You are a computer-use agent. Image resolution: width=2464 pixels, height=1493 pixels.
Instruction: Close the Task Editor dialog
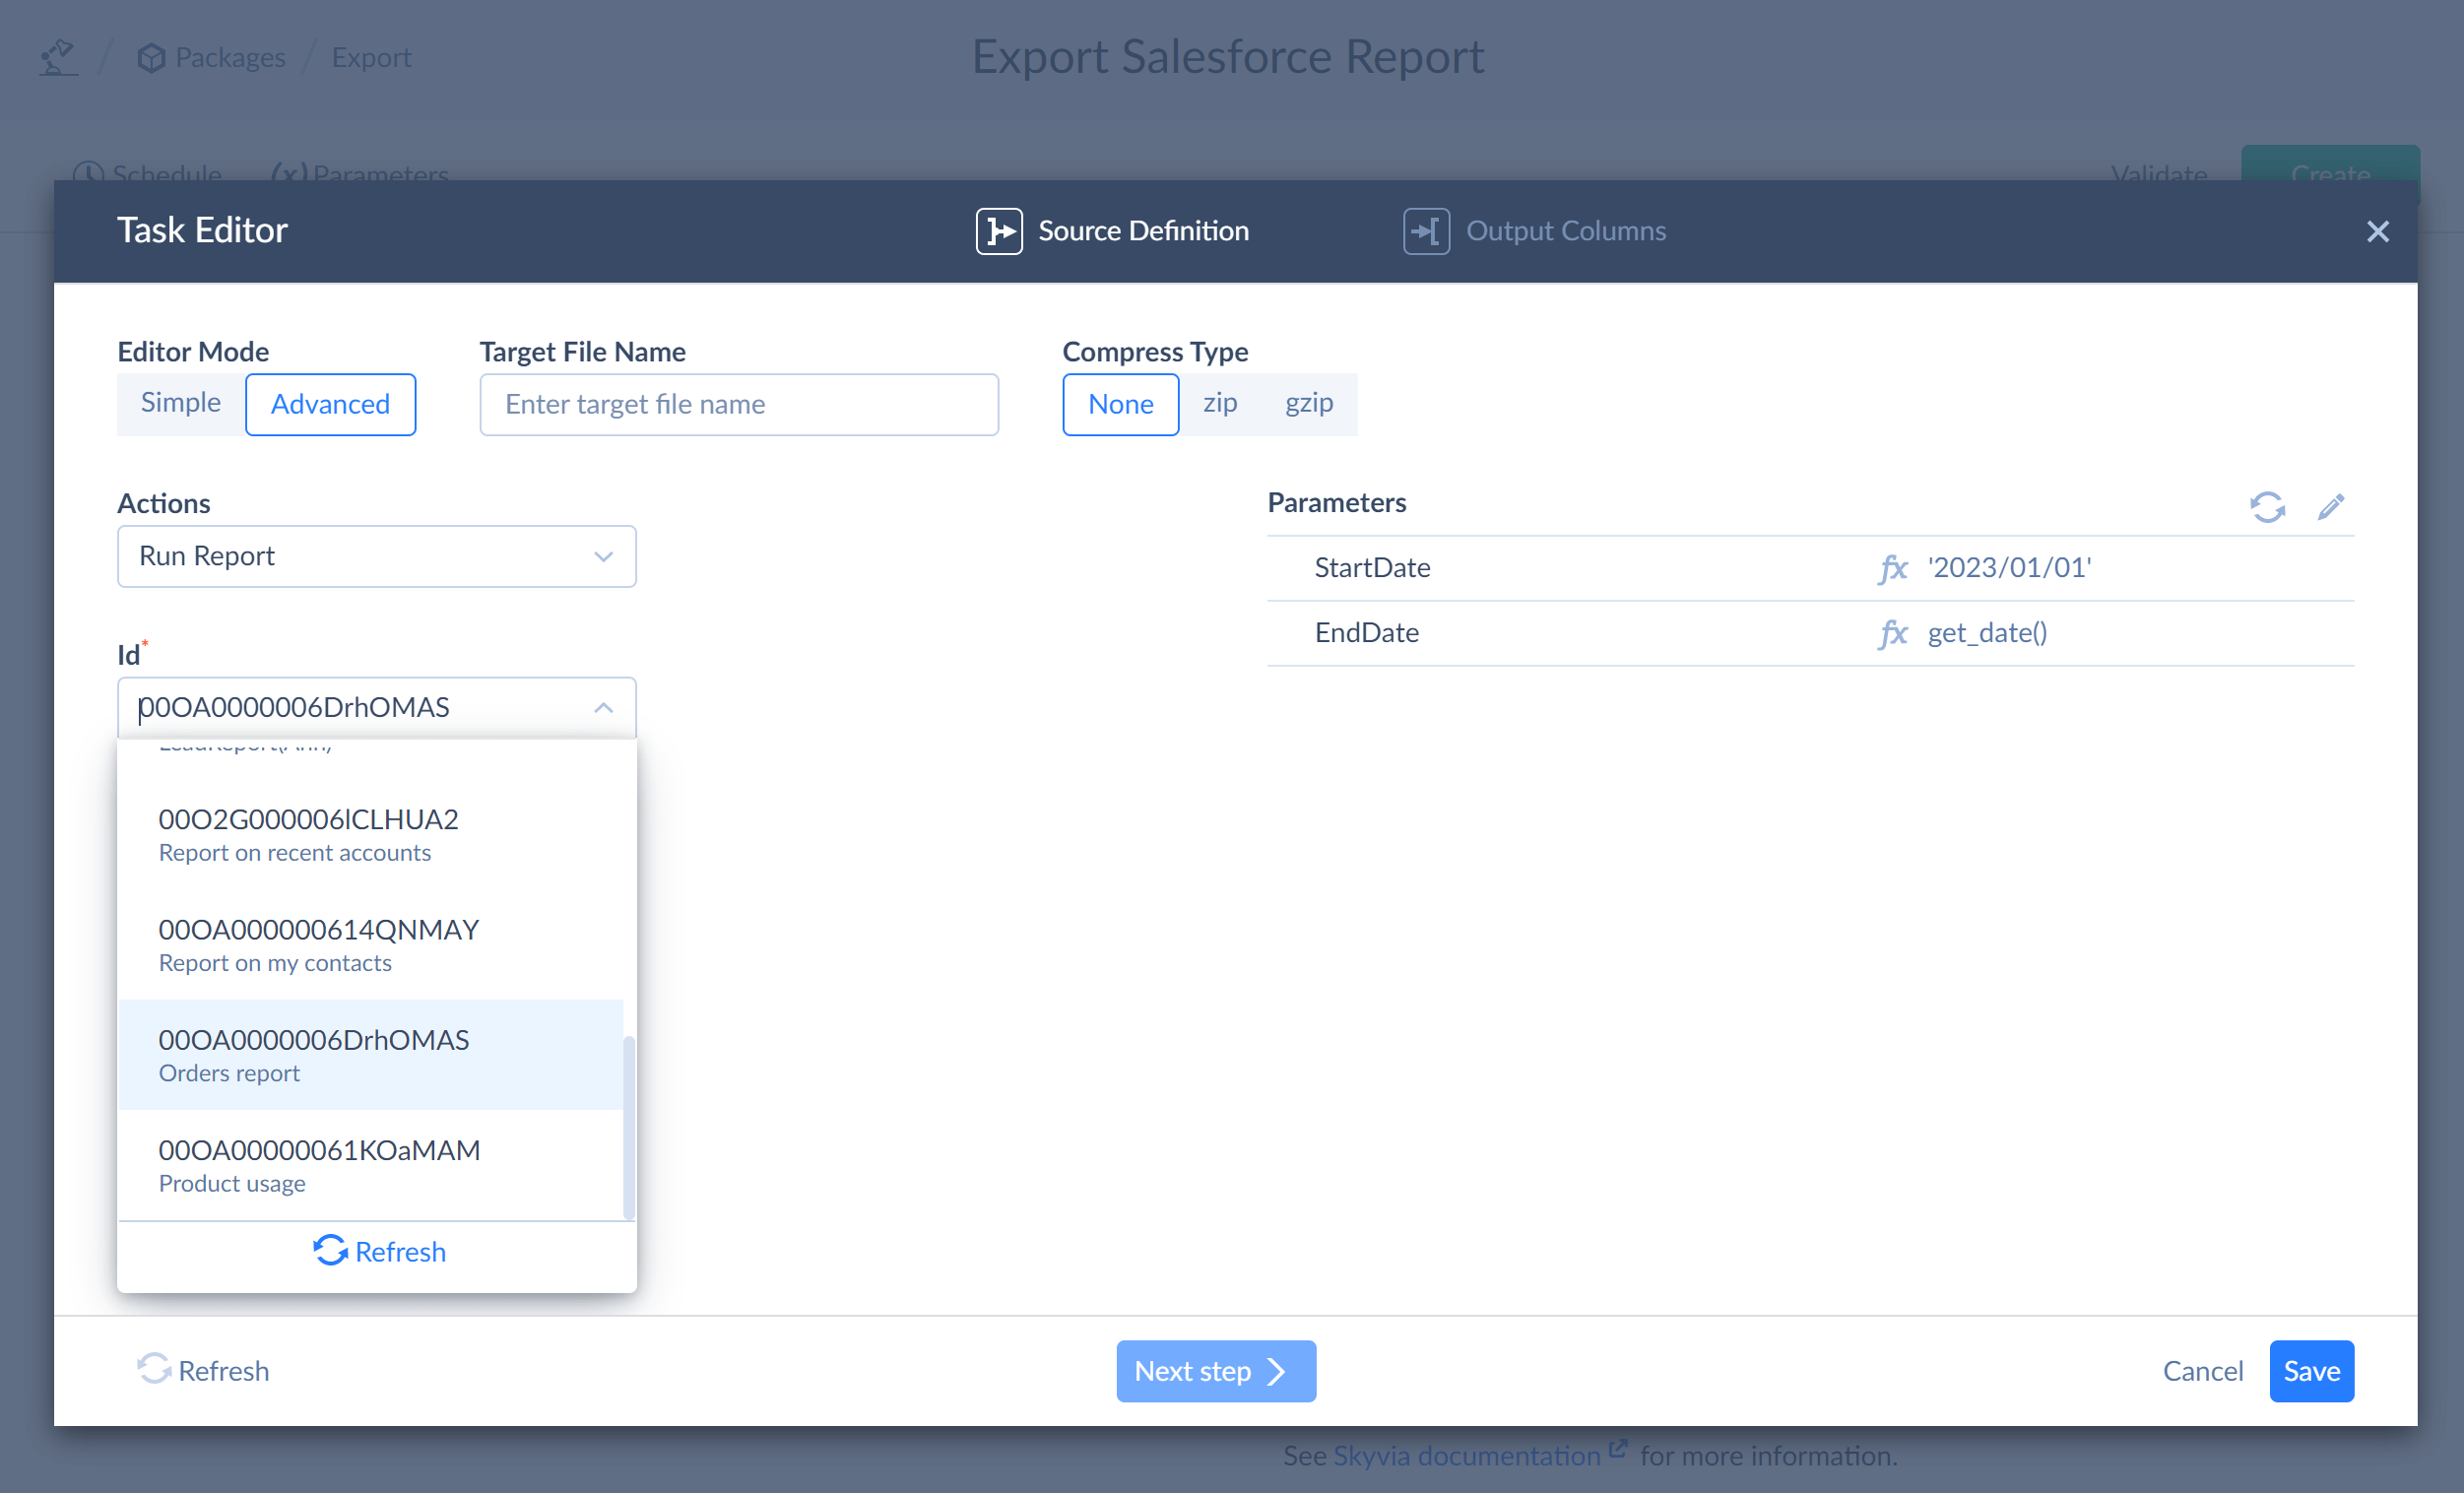click(x=2376, y=231)
